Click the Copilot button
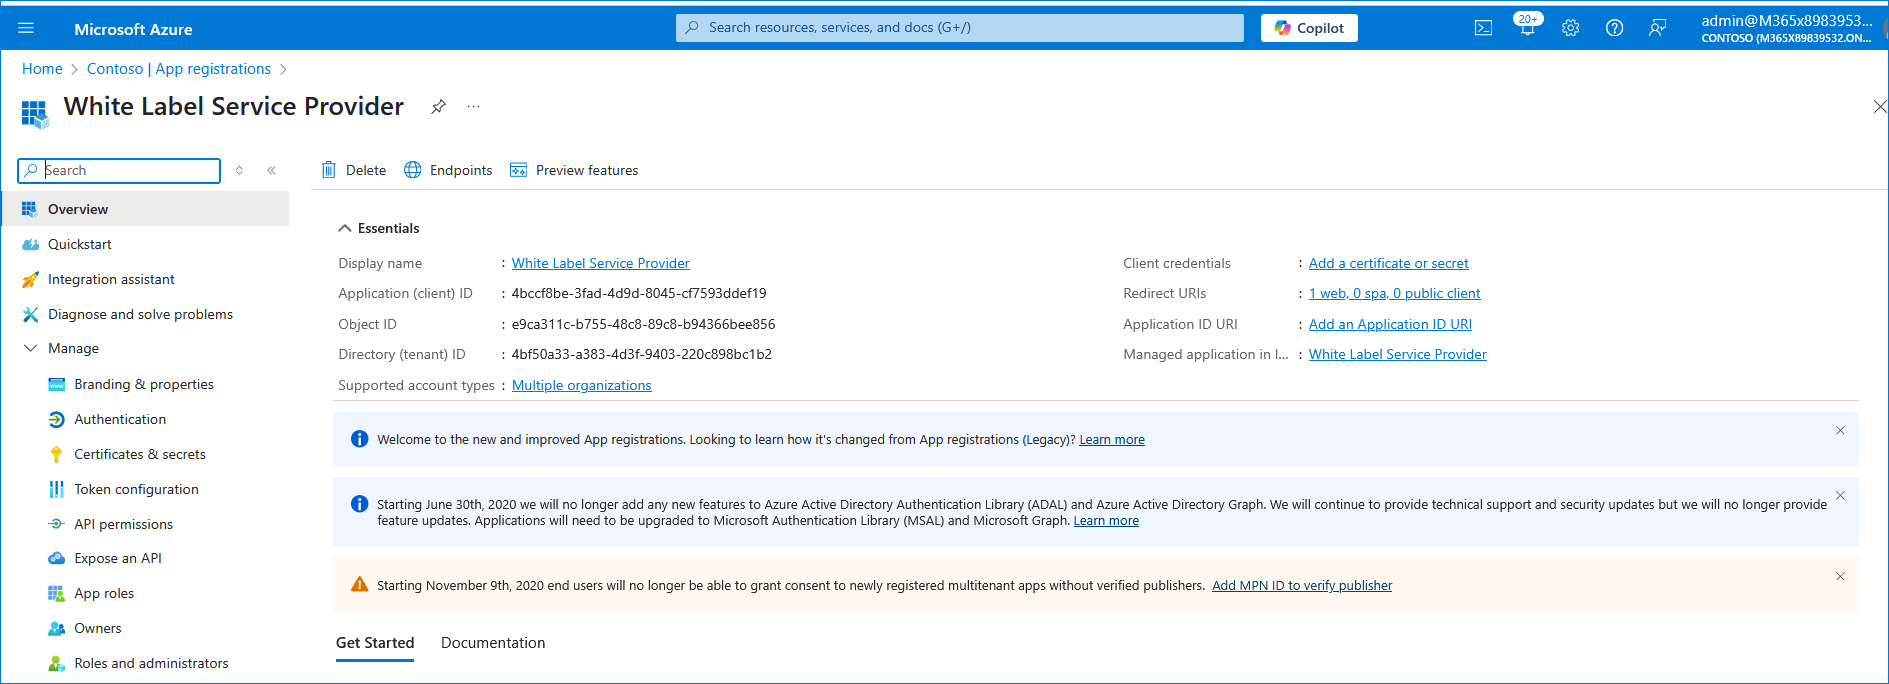 click(x=1308, y=28)
